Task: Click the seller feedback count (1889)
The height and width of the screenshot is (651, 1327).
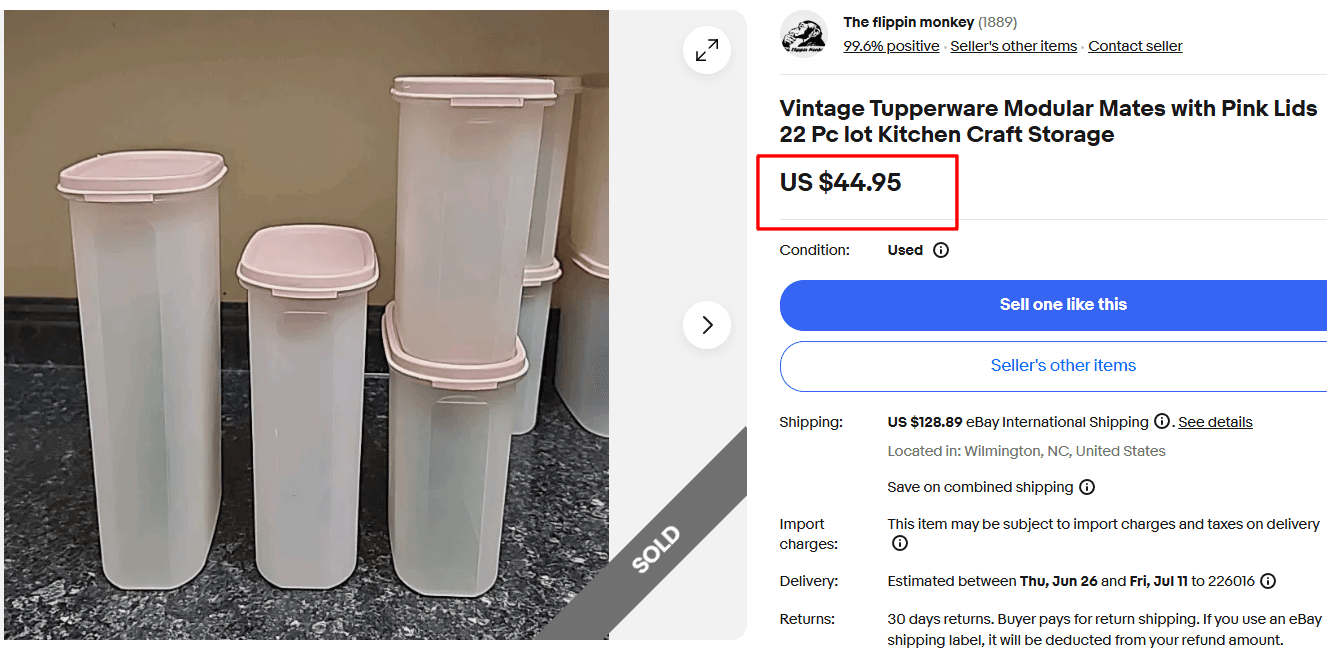Action: (1000, 22)
